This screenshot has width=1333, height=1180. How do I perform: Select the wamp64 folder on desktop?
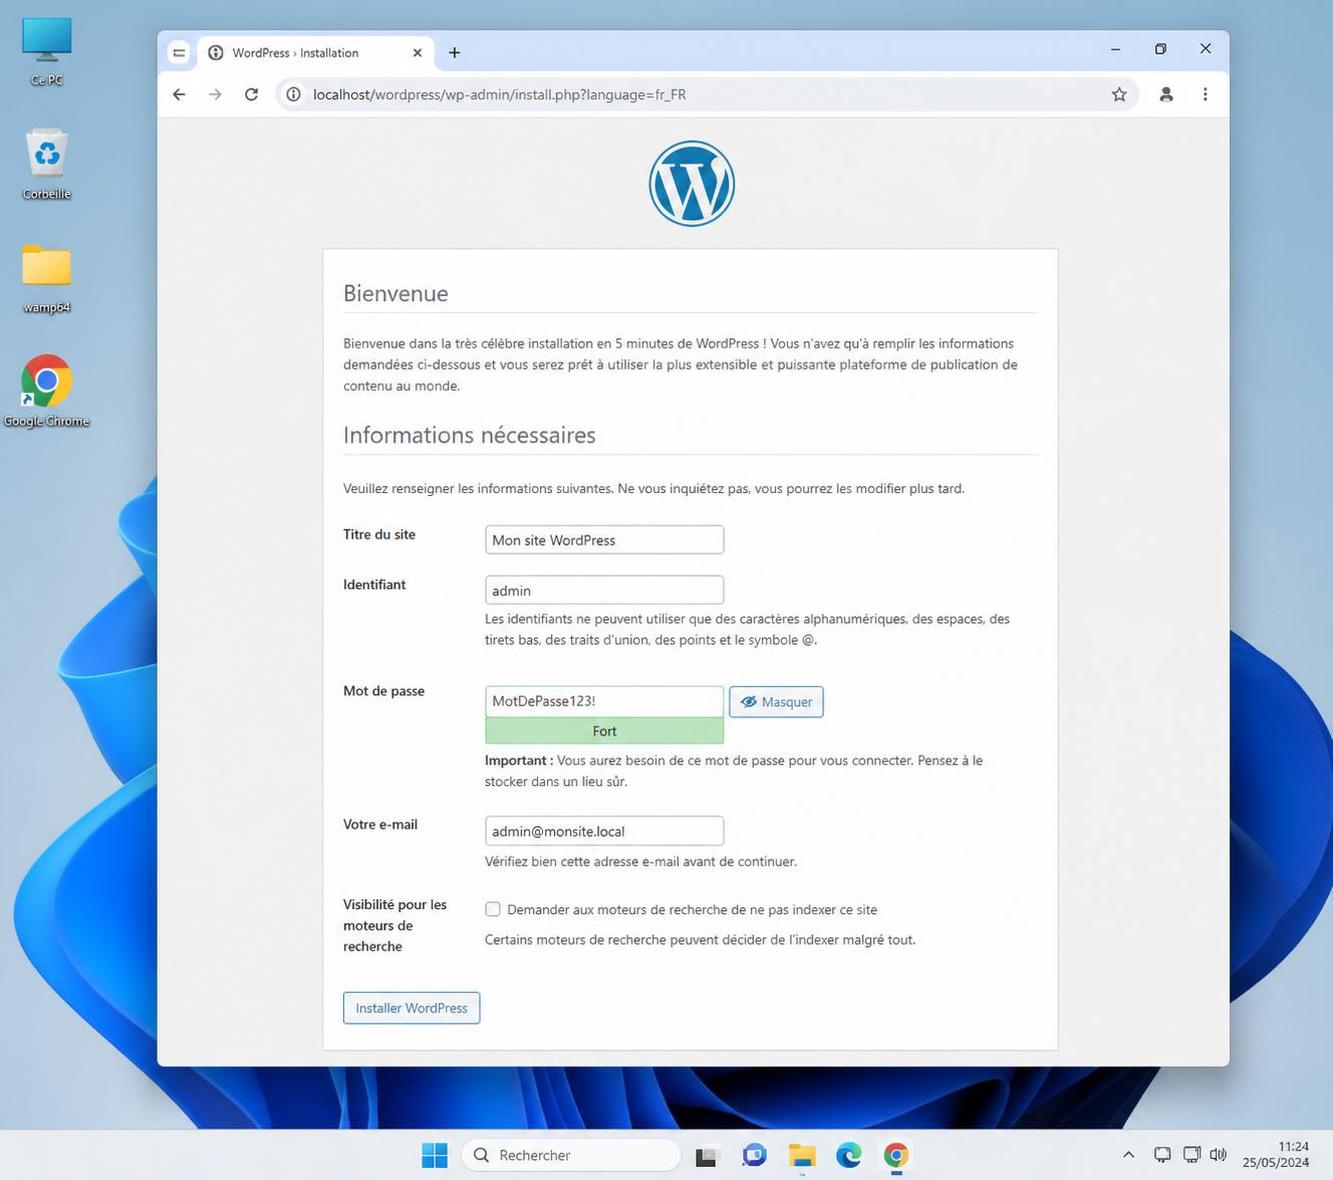(x=46, y=279)
